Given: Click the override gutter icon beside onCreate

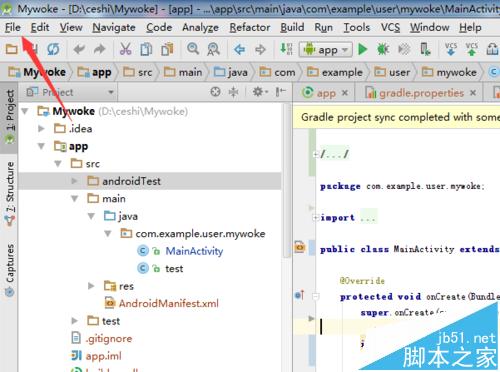Looking at the screenshot, I should (x=299, y=295).
